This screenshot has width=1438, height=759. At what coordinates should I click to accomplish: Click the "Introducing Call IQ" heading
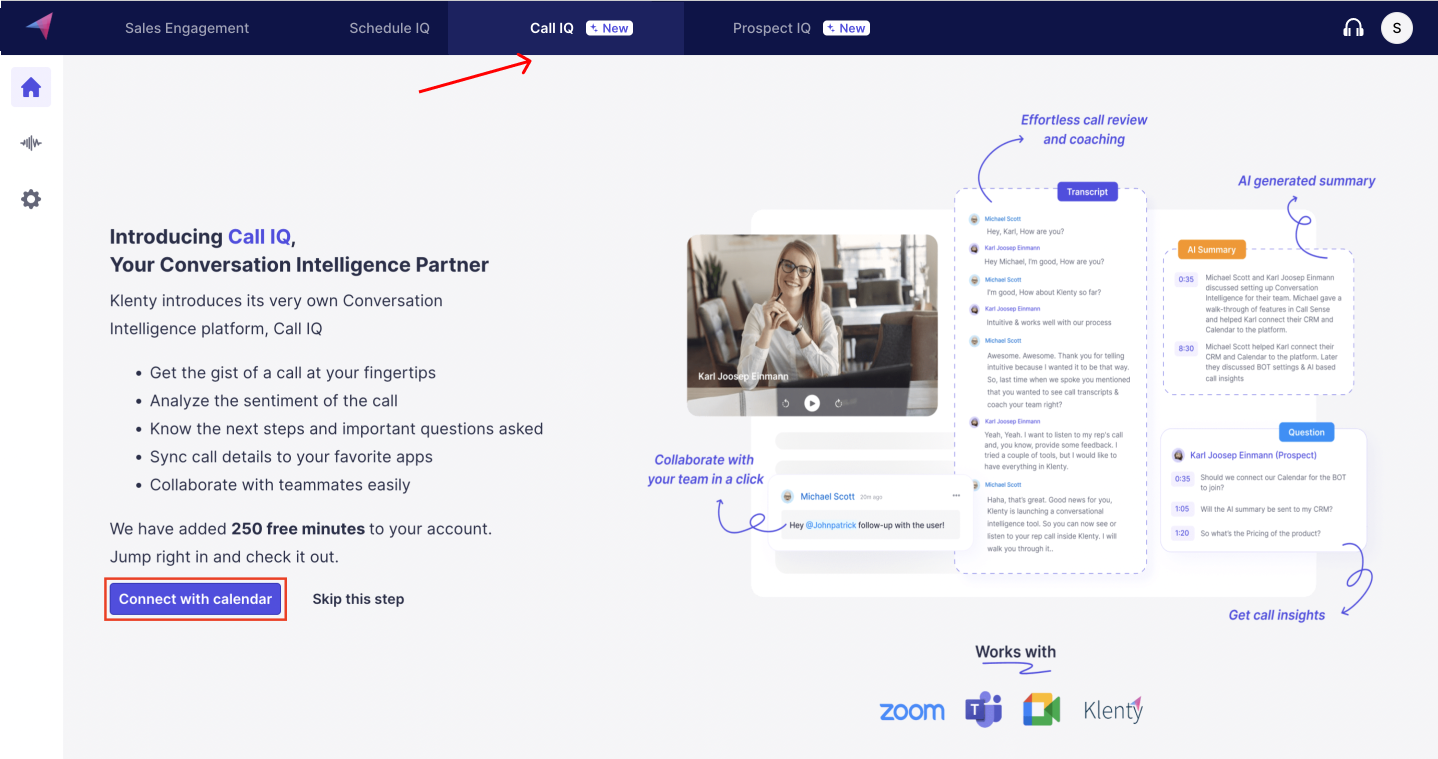[x=203, y=237]
